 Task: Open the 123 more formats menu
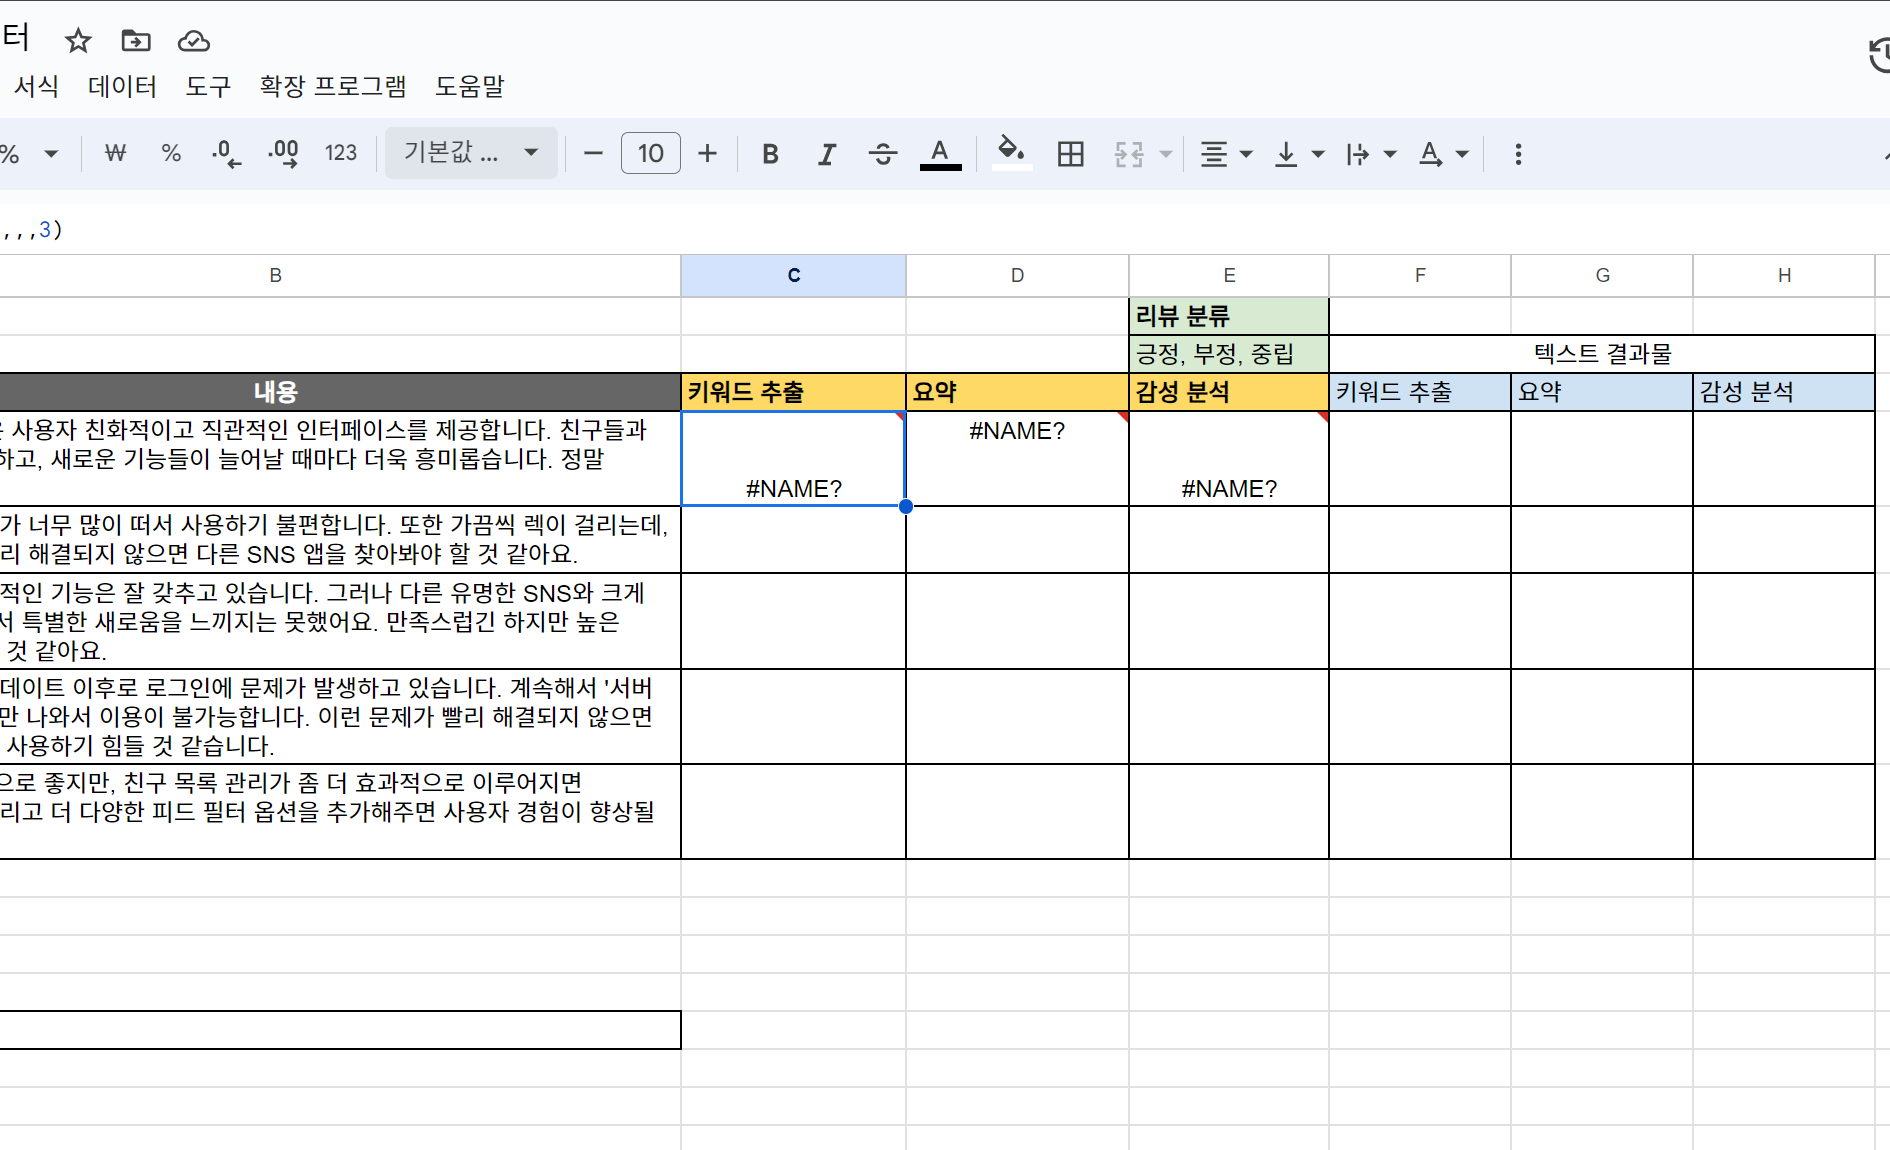[x=341, y=154]
